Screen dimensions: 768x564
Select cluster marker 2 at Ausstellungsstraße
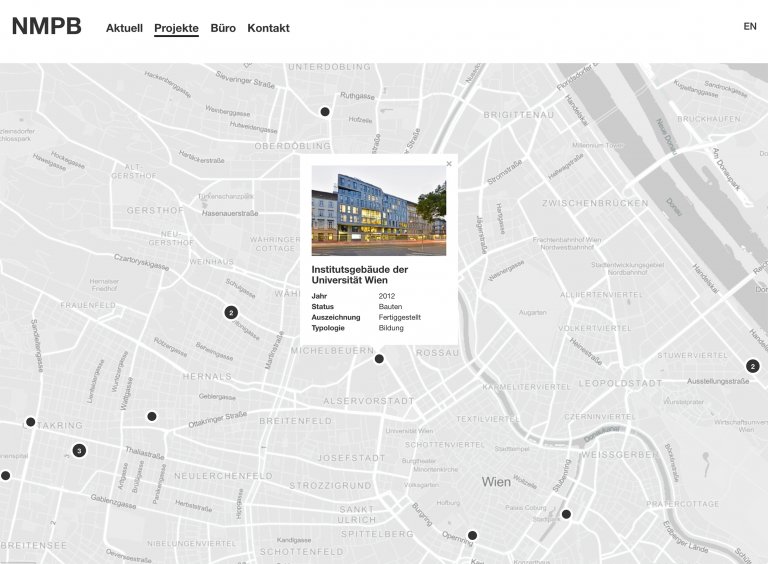pyautogui.click(x=753, y=366)
